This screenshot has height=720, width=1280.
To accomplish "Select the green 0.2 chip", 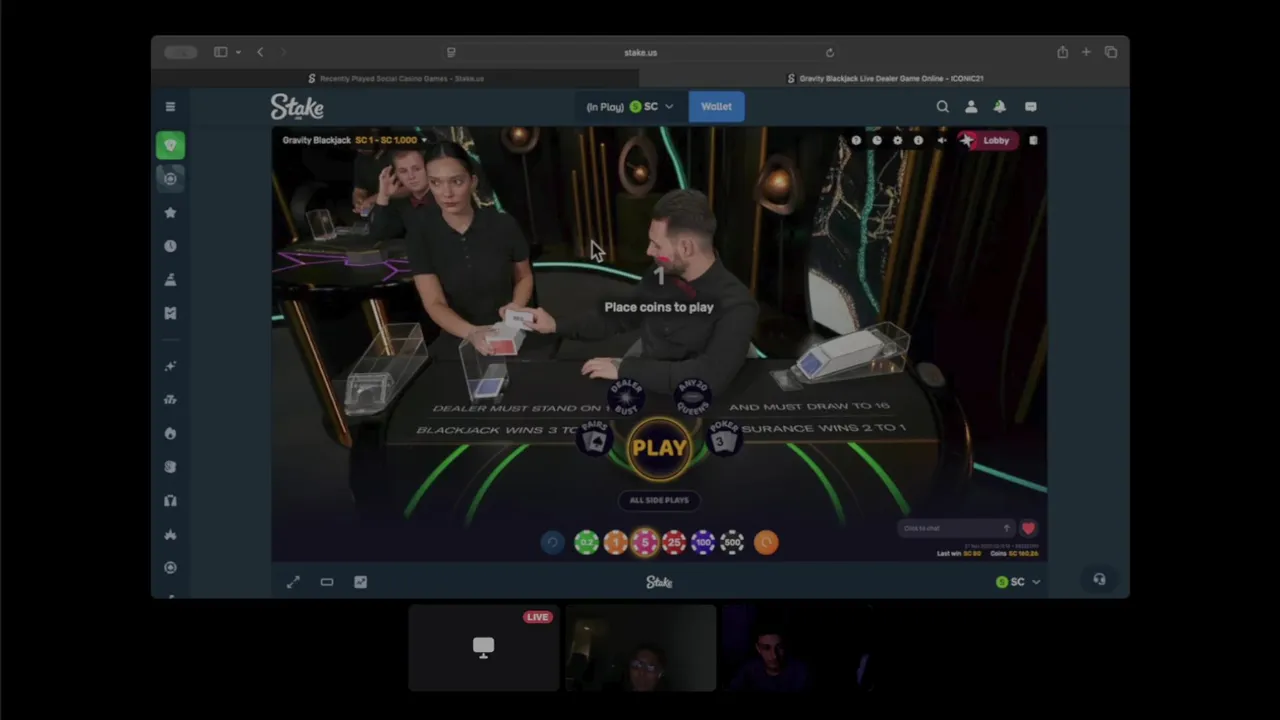I will pyautogui.click(x=586, y=542).
